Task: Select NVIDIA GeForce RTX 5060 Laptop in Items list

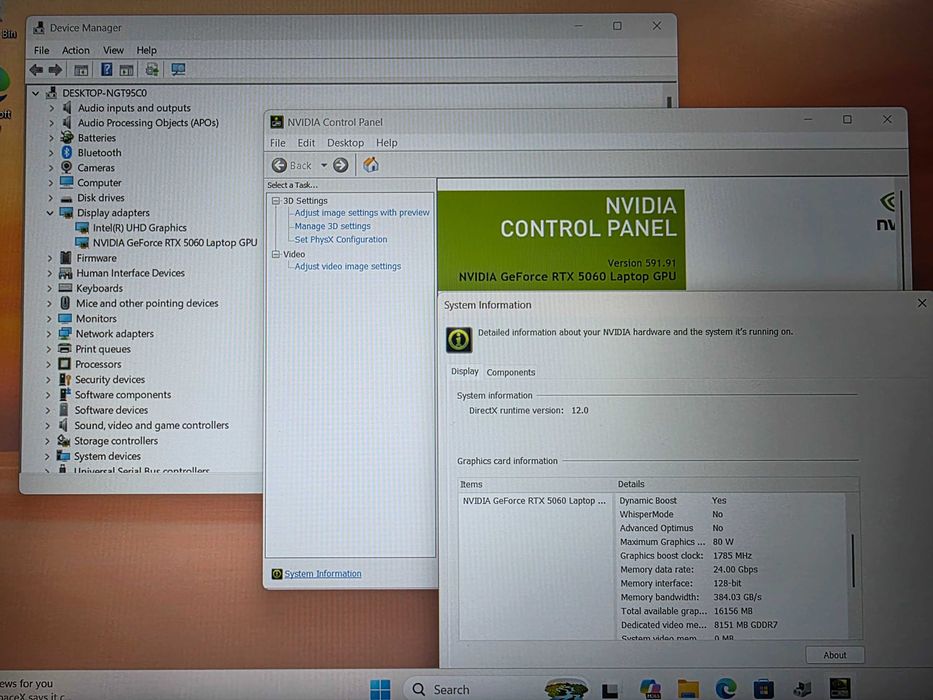Action: 534,501
